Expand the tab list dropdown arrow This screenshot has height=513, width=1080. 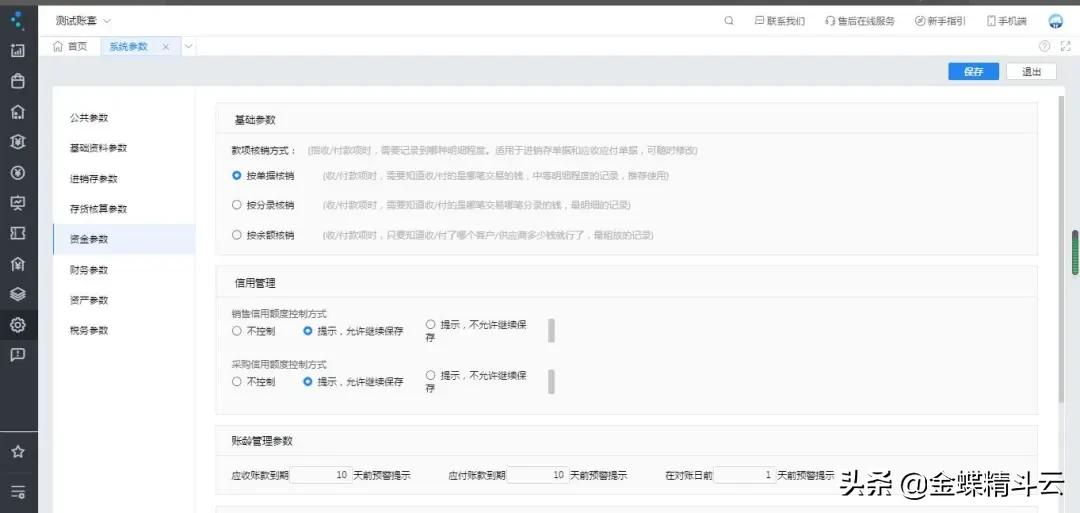pyautogui.click(x=188, y=46)
